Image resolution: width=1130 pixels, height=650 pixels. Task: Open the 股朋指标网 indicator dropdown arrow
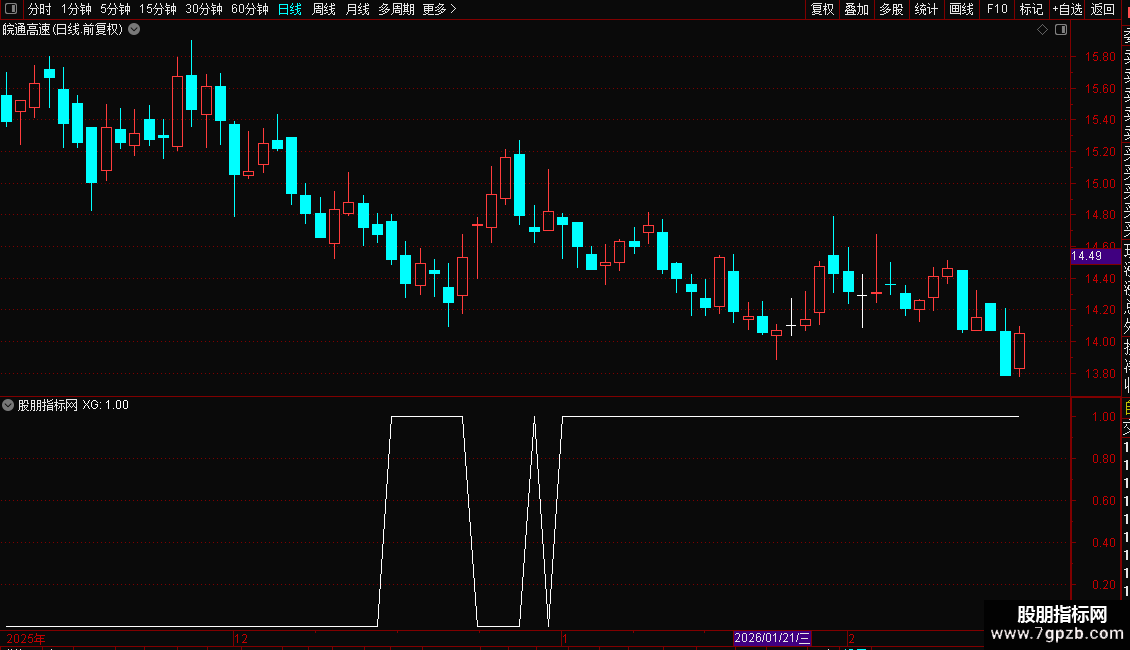(8, 405)
